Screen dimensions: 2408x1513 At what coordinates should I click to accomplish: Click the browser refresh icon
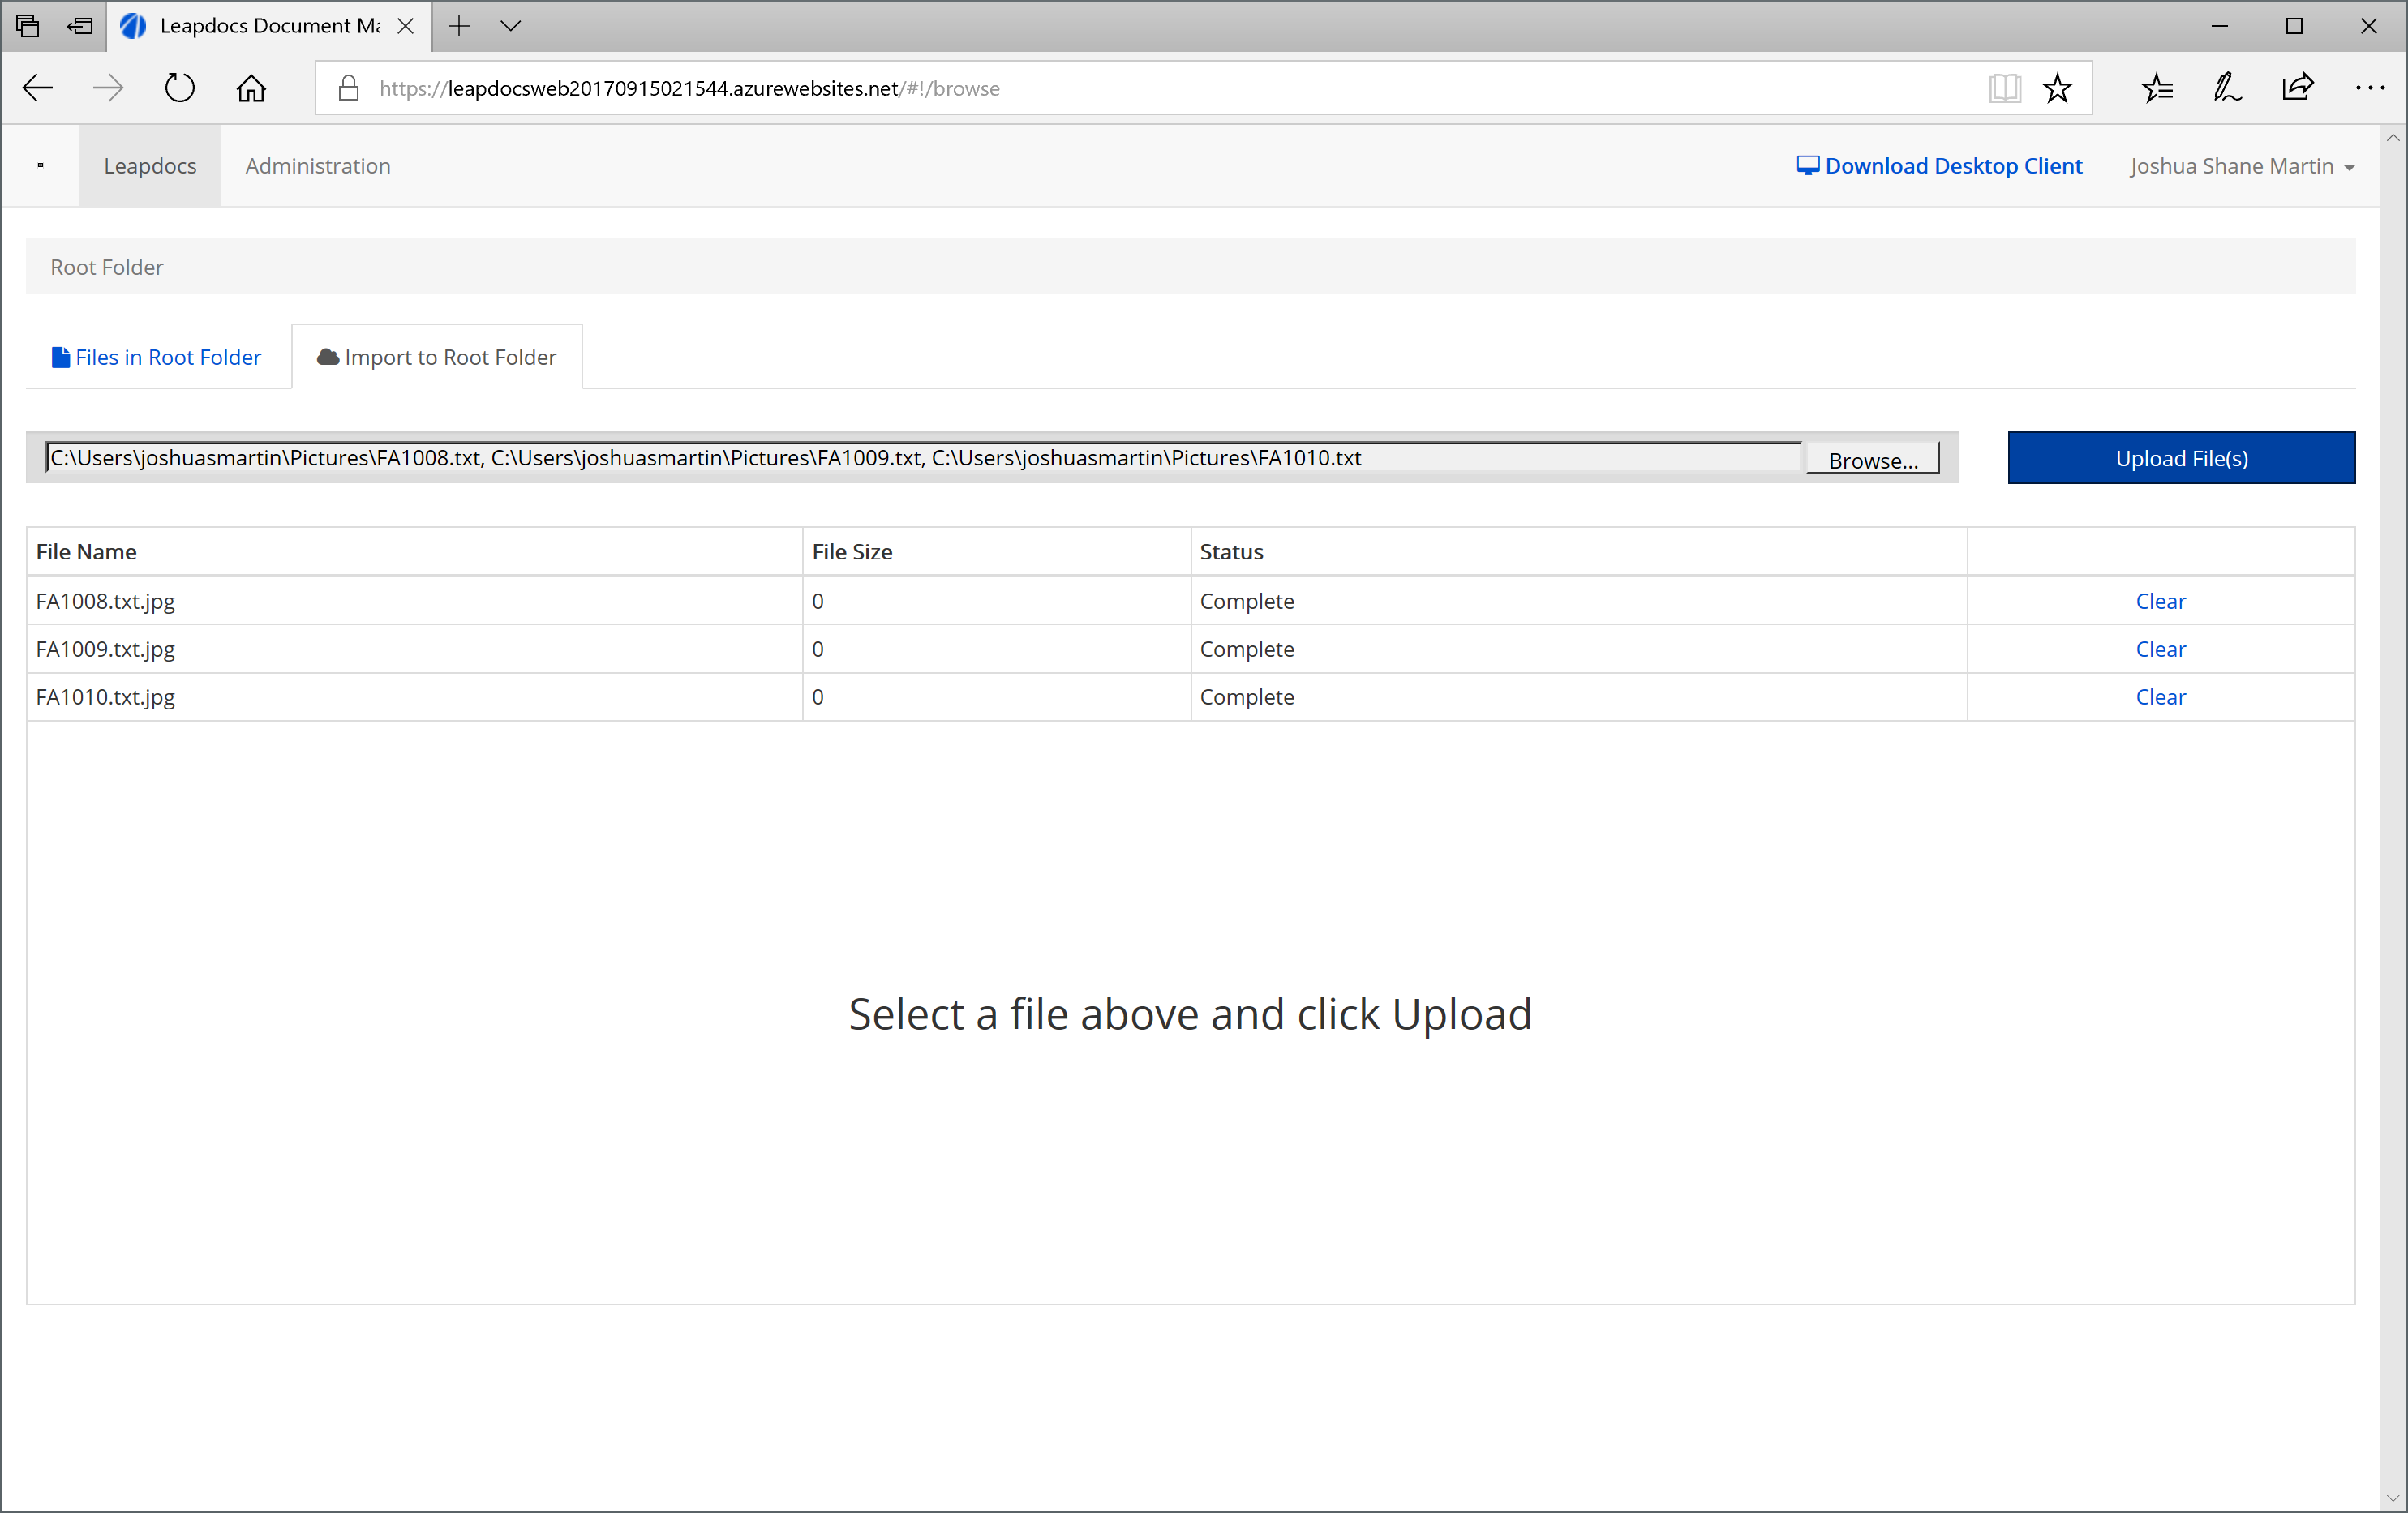tap(179, 88)
